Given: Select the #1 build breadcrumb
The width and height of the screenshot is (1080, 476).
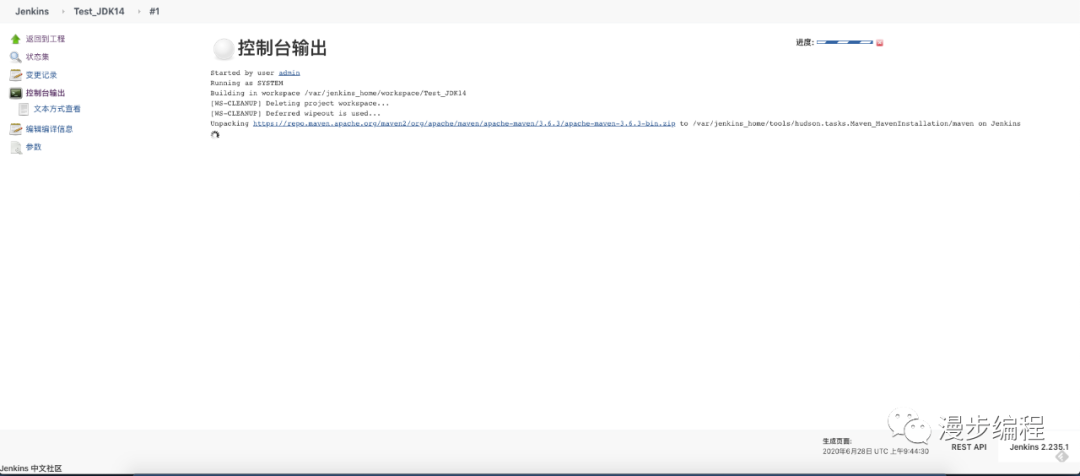Looking at the screenshot, I should 154,12.
